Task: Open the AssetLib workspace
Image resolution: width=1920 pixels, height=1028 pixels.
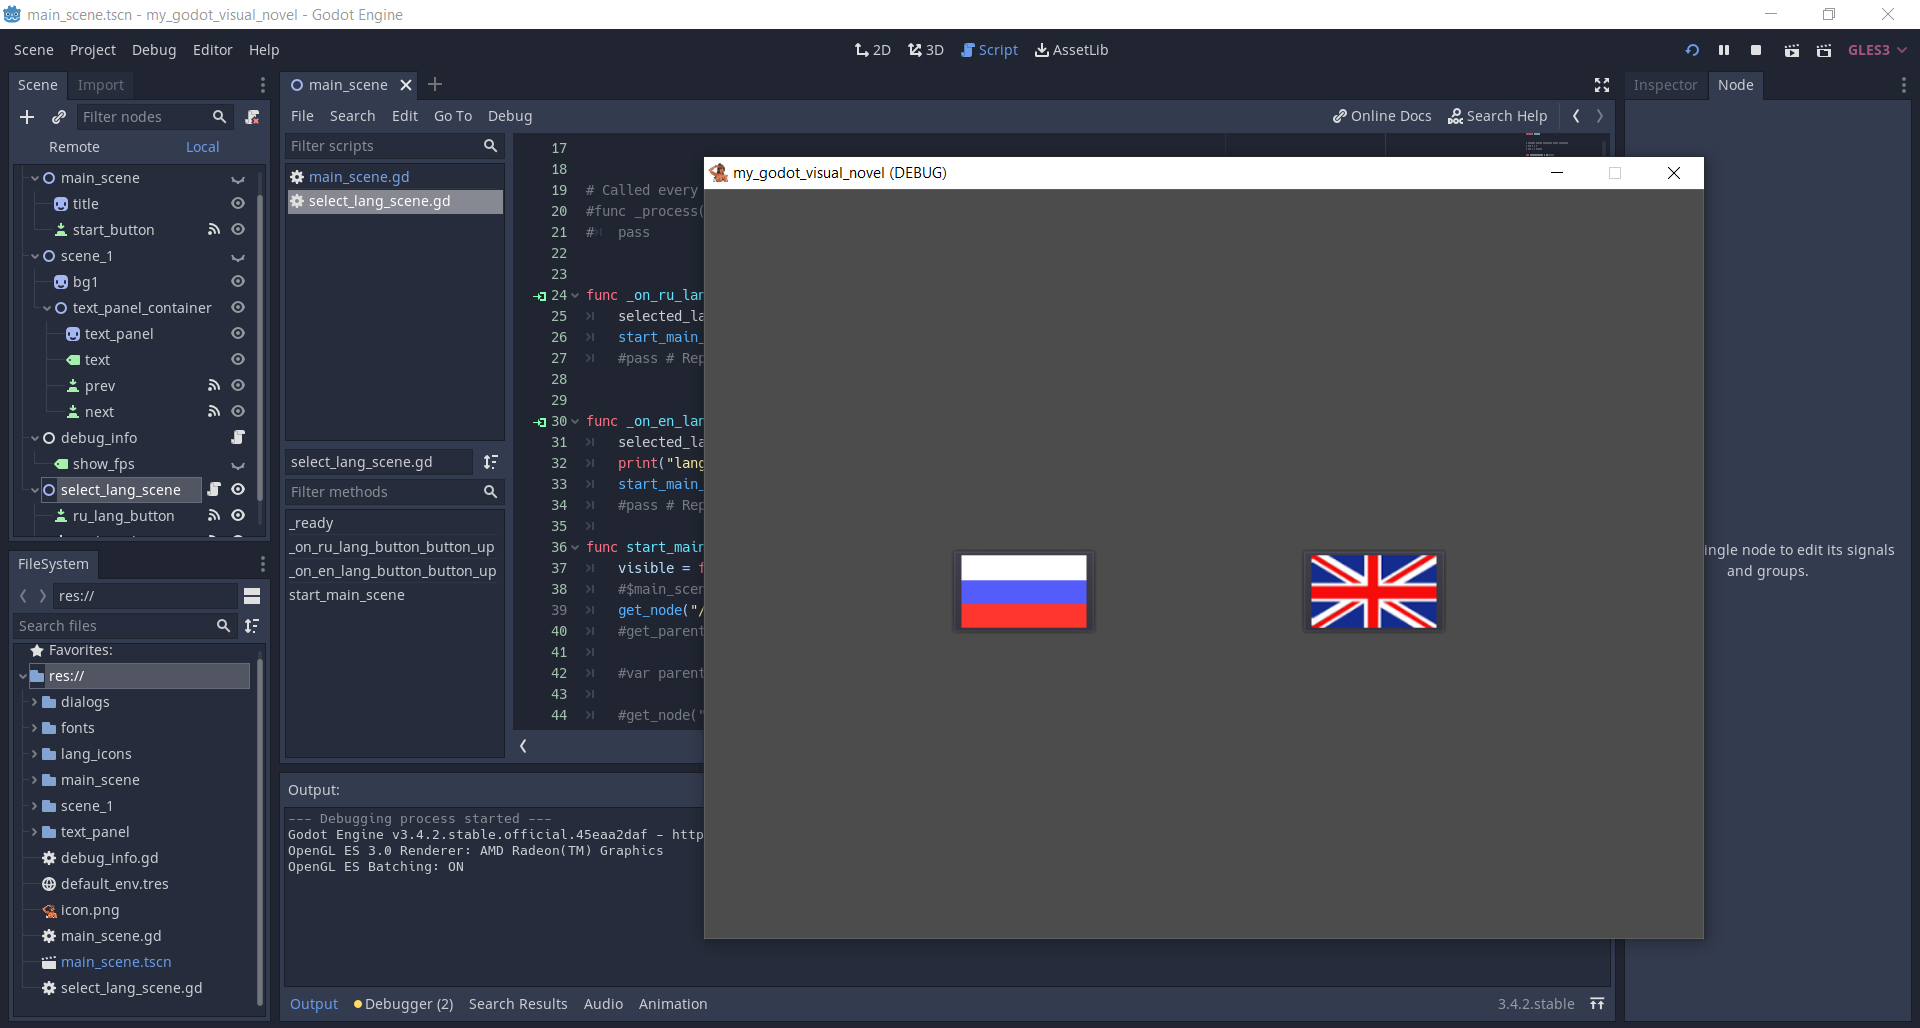Action: click(1071, 50)
